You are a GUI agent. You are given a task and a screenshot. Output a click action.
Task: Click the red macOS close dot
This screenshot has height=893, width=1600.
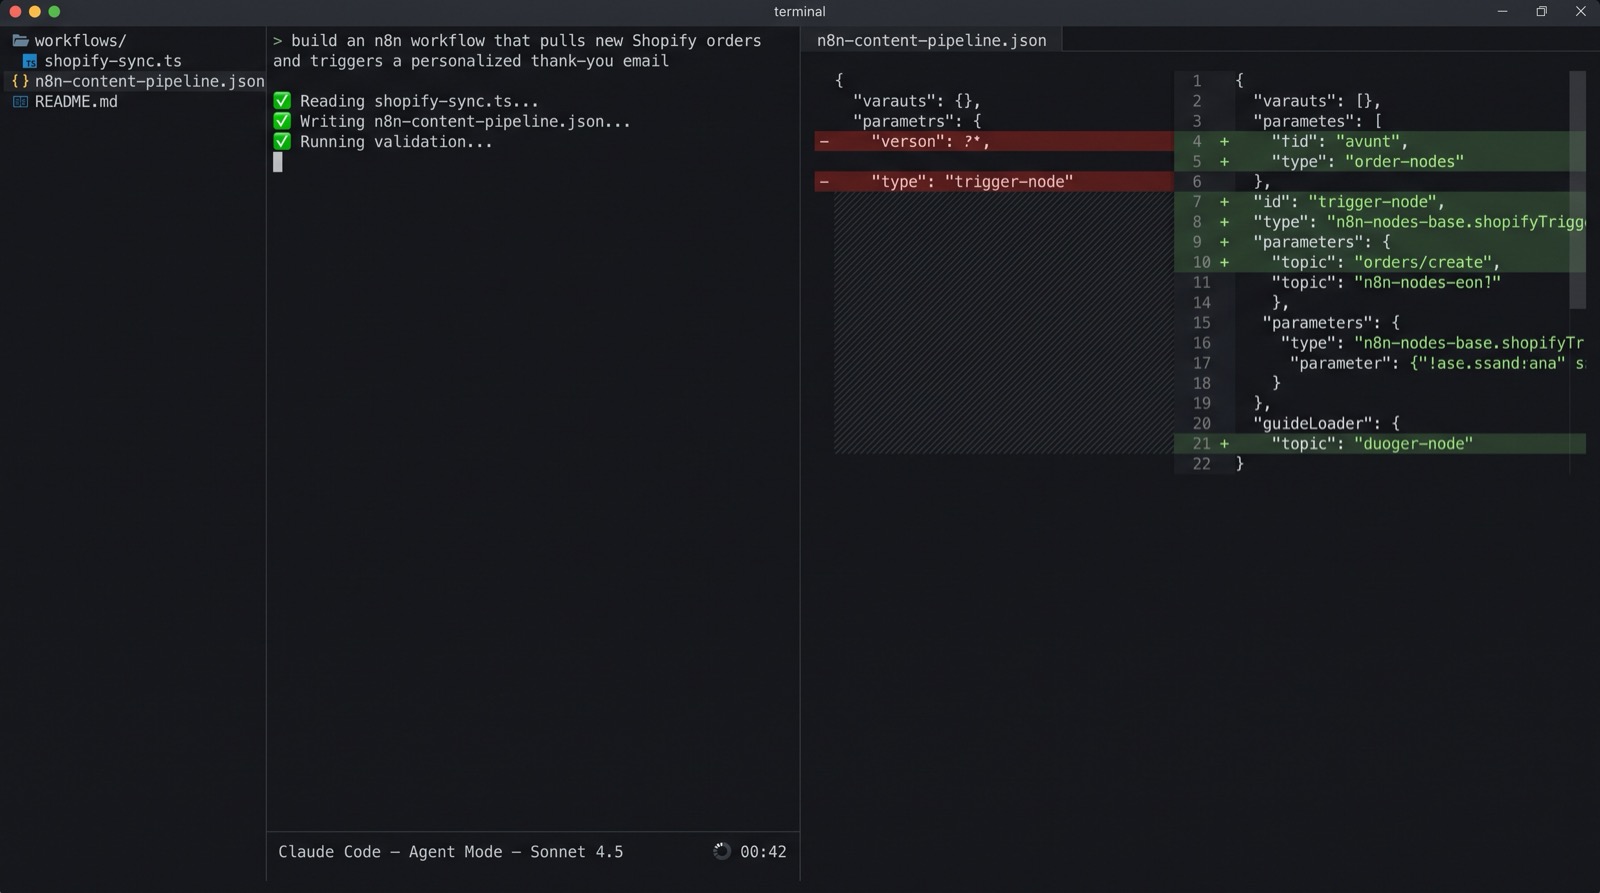pyautogui.click(x=15, y=12)
